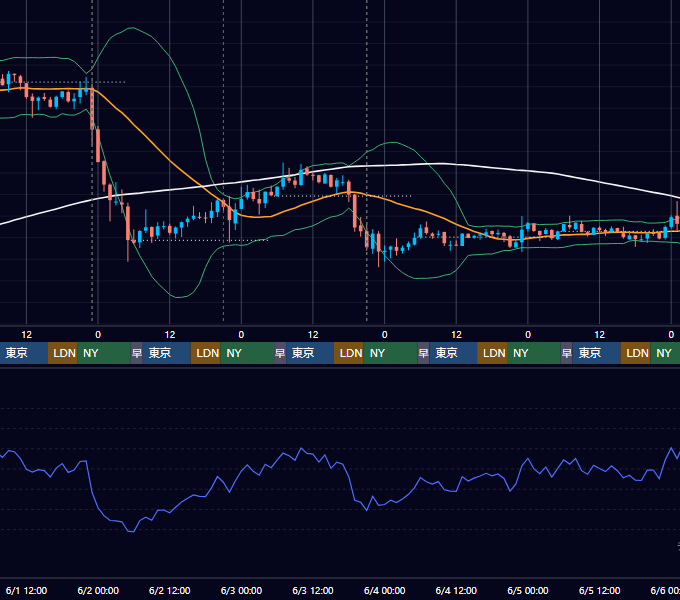The image size is (680, 600).
Task: Select the NY session block starting late 6/3
Action: click(390, 353)
